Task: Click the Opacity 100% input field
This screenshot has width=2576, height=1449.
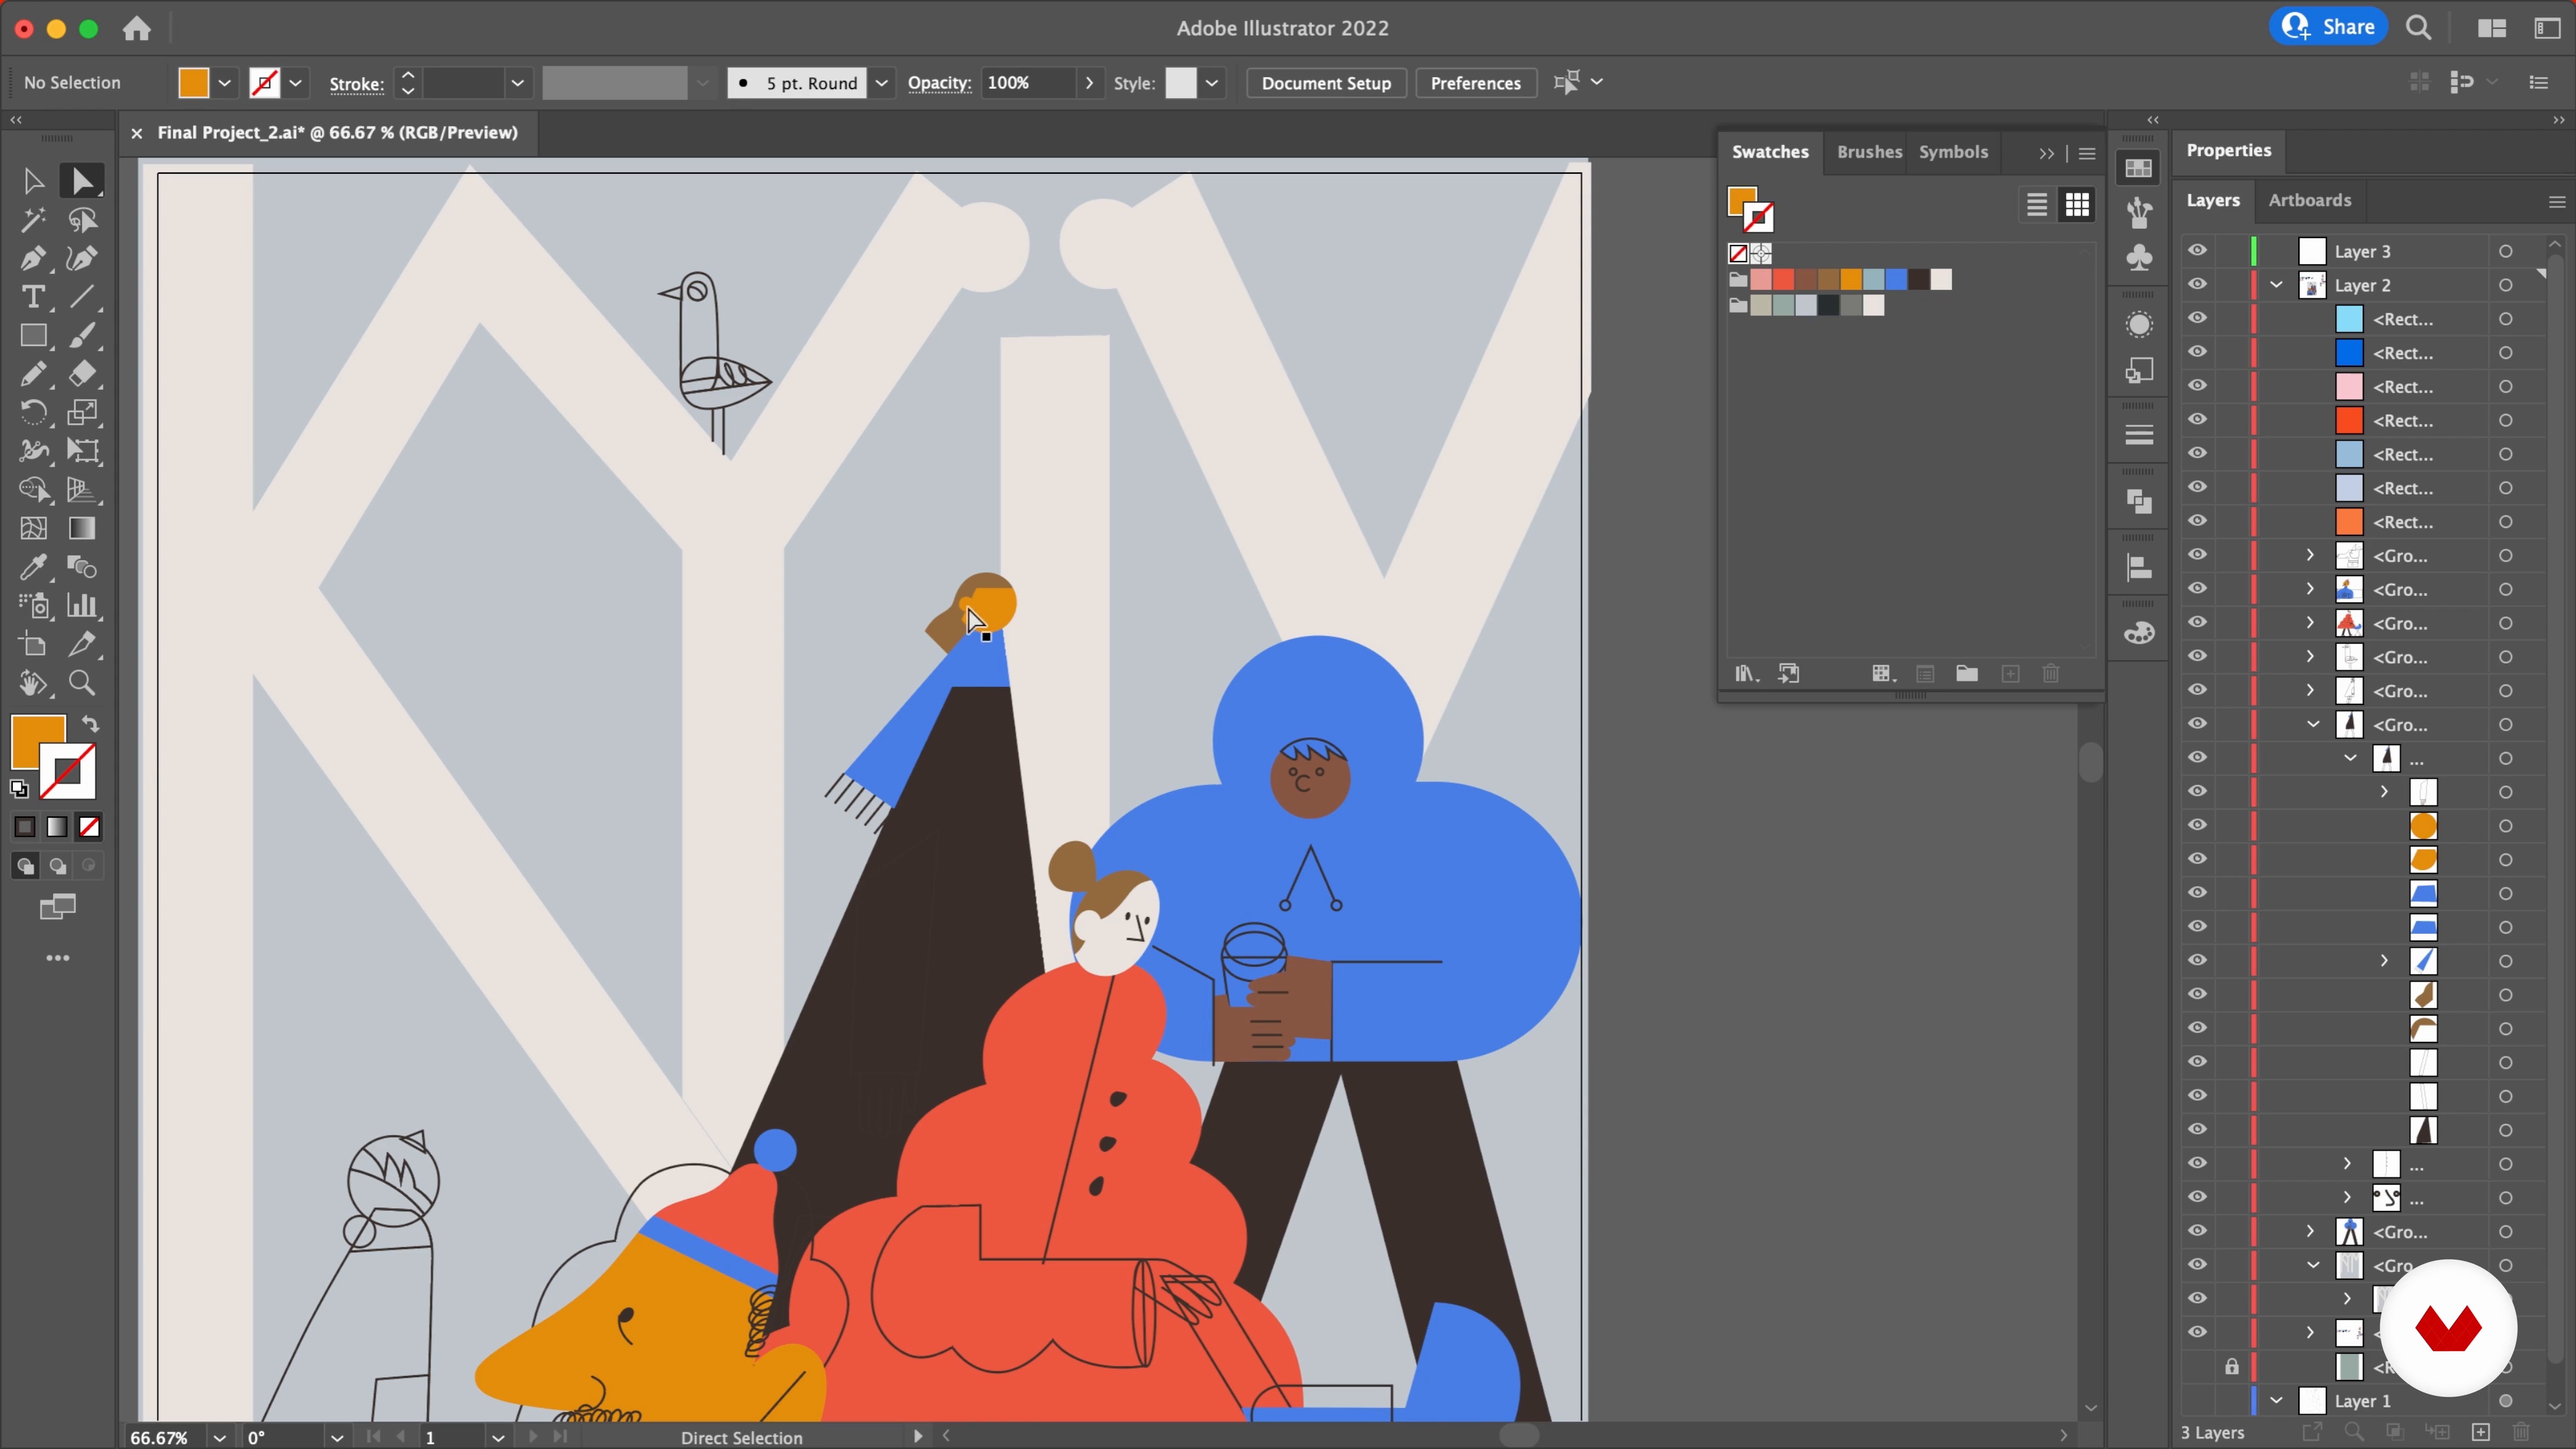Action: (1028, 83)
